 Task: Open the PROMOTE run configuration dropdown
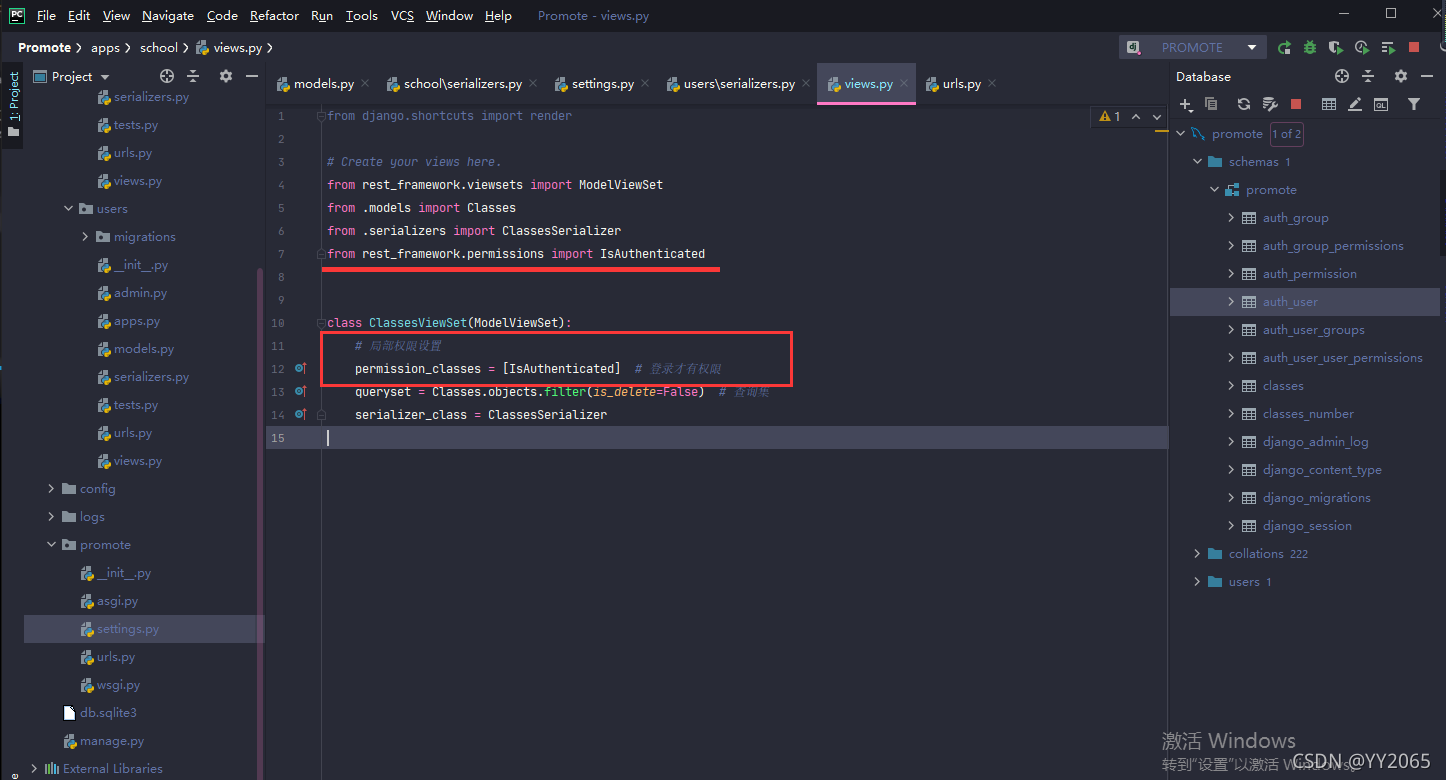[x=1252, y=47]
